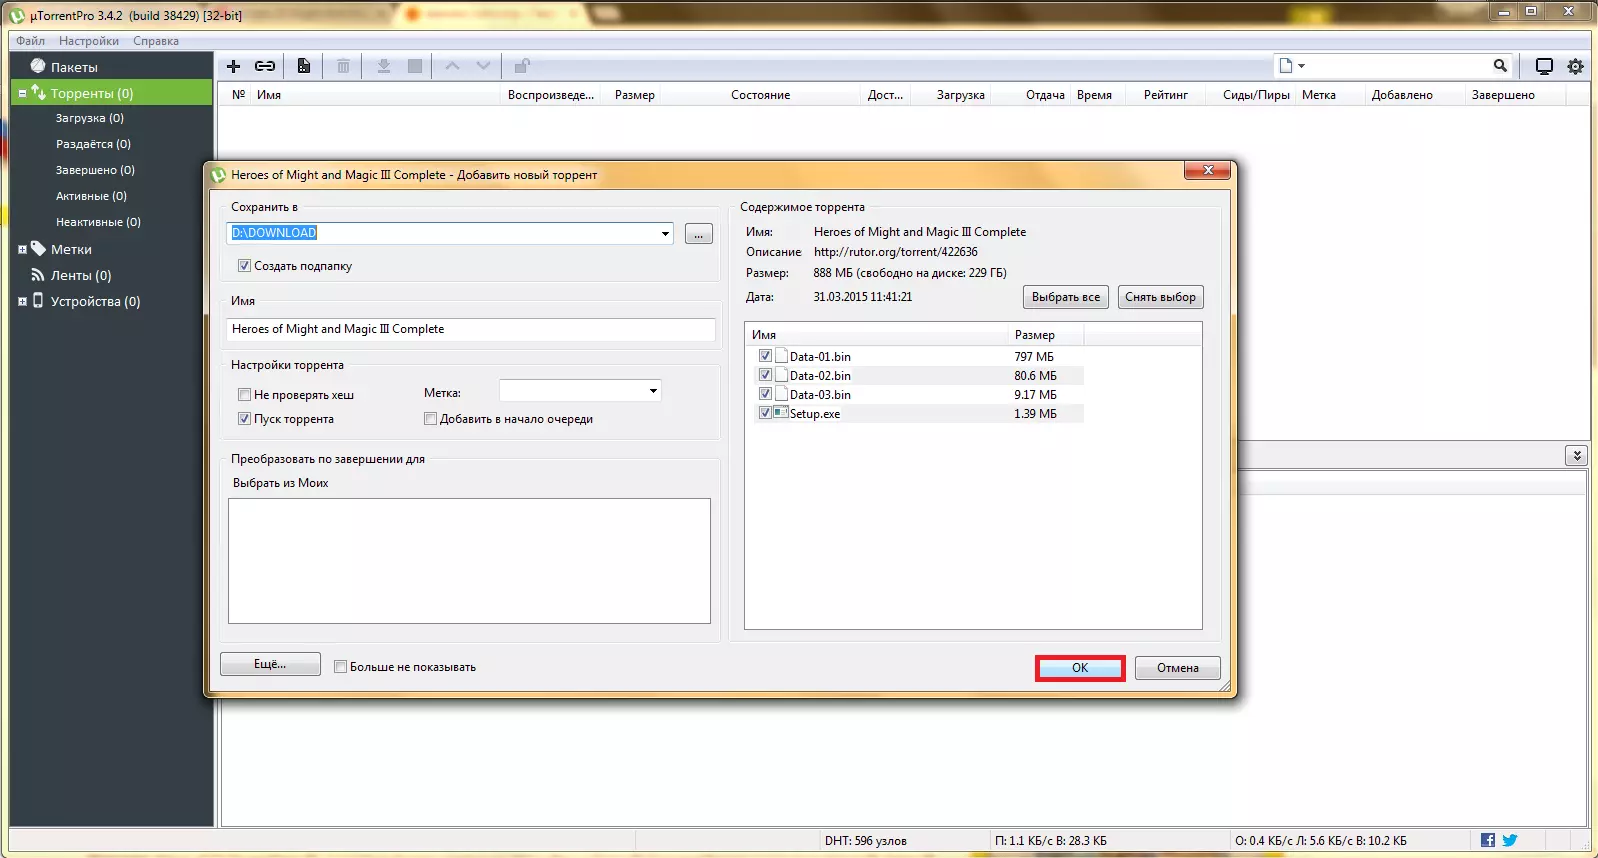Toggle the Пуск торрента checkbox

(244, 419)
